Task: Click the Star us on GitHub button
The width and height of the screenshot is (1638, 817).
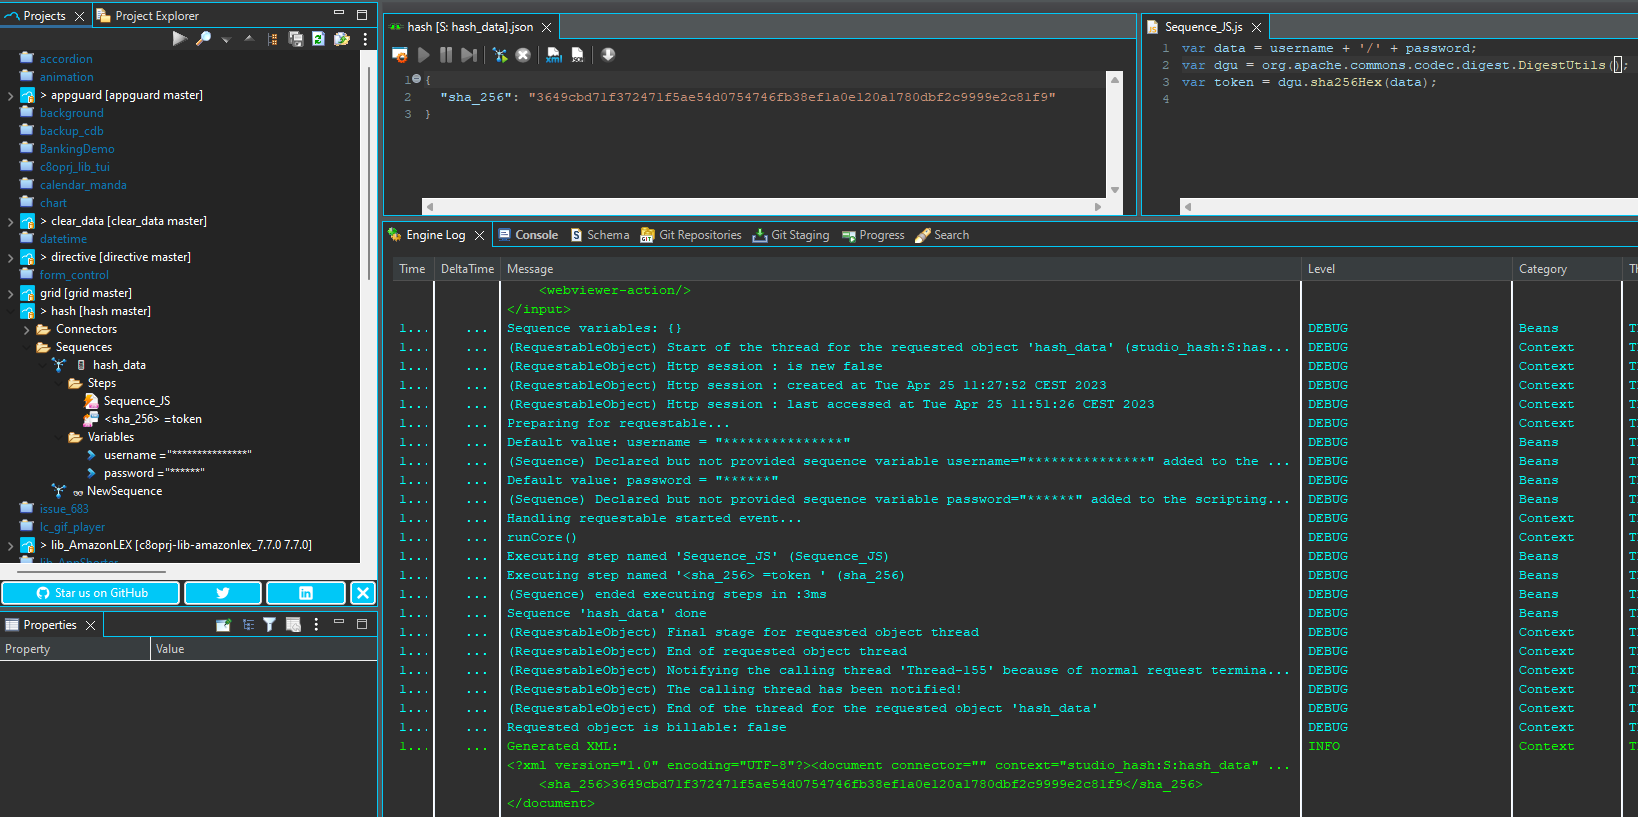Action: tap(91, 593)
